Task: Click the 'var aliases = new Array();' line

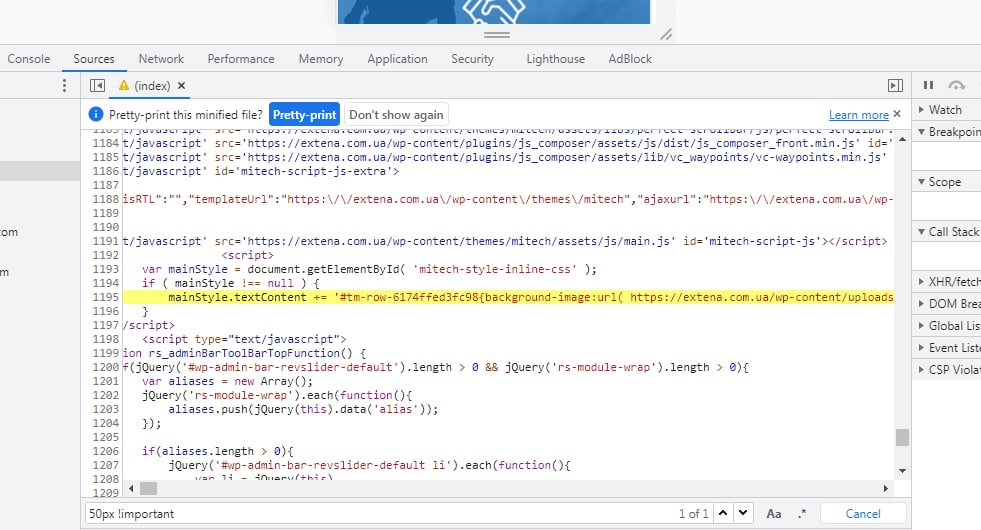Action: point(227,381)
